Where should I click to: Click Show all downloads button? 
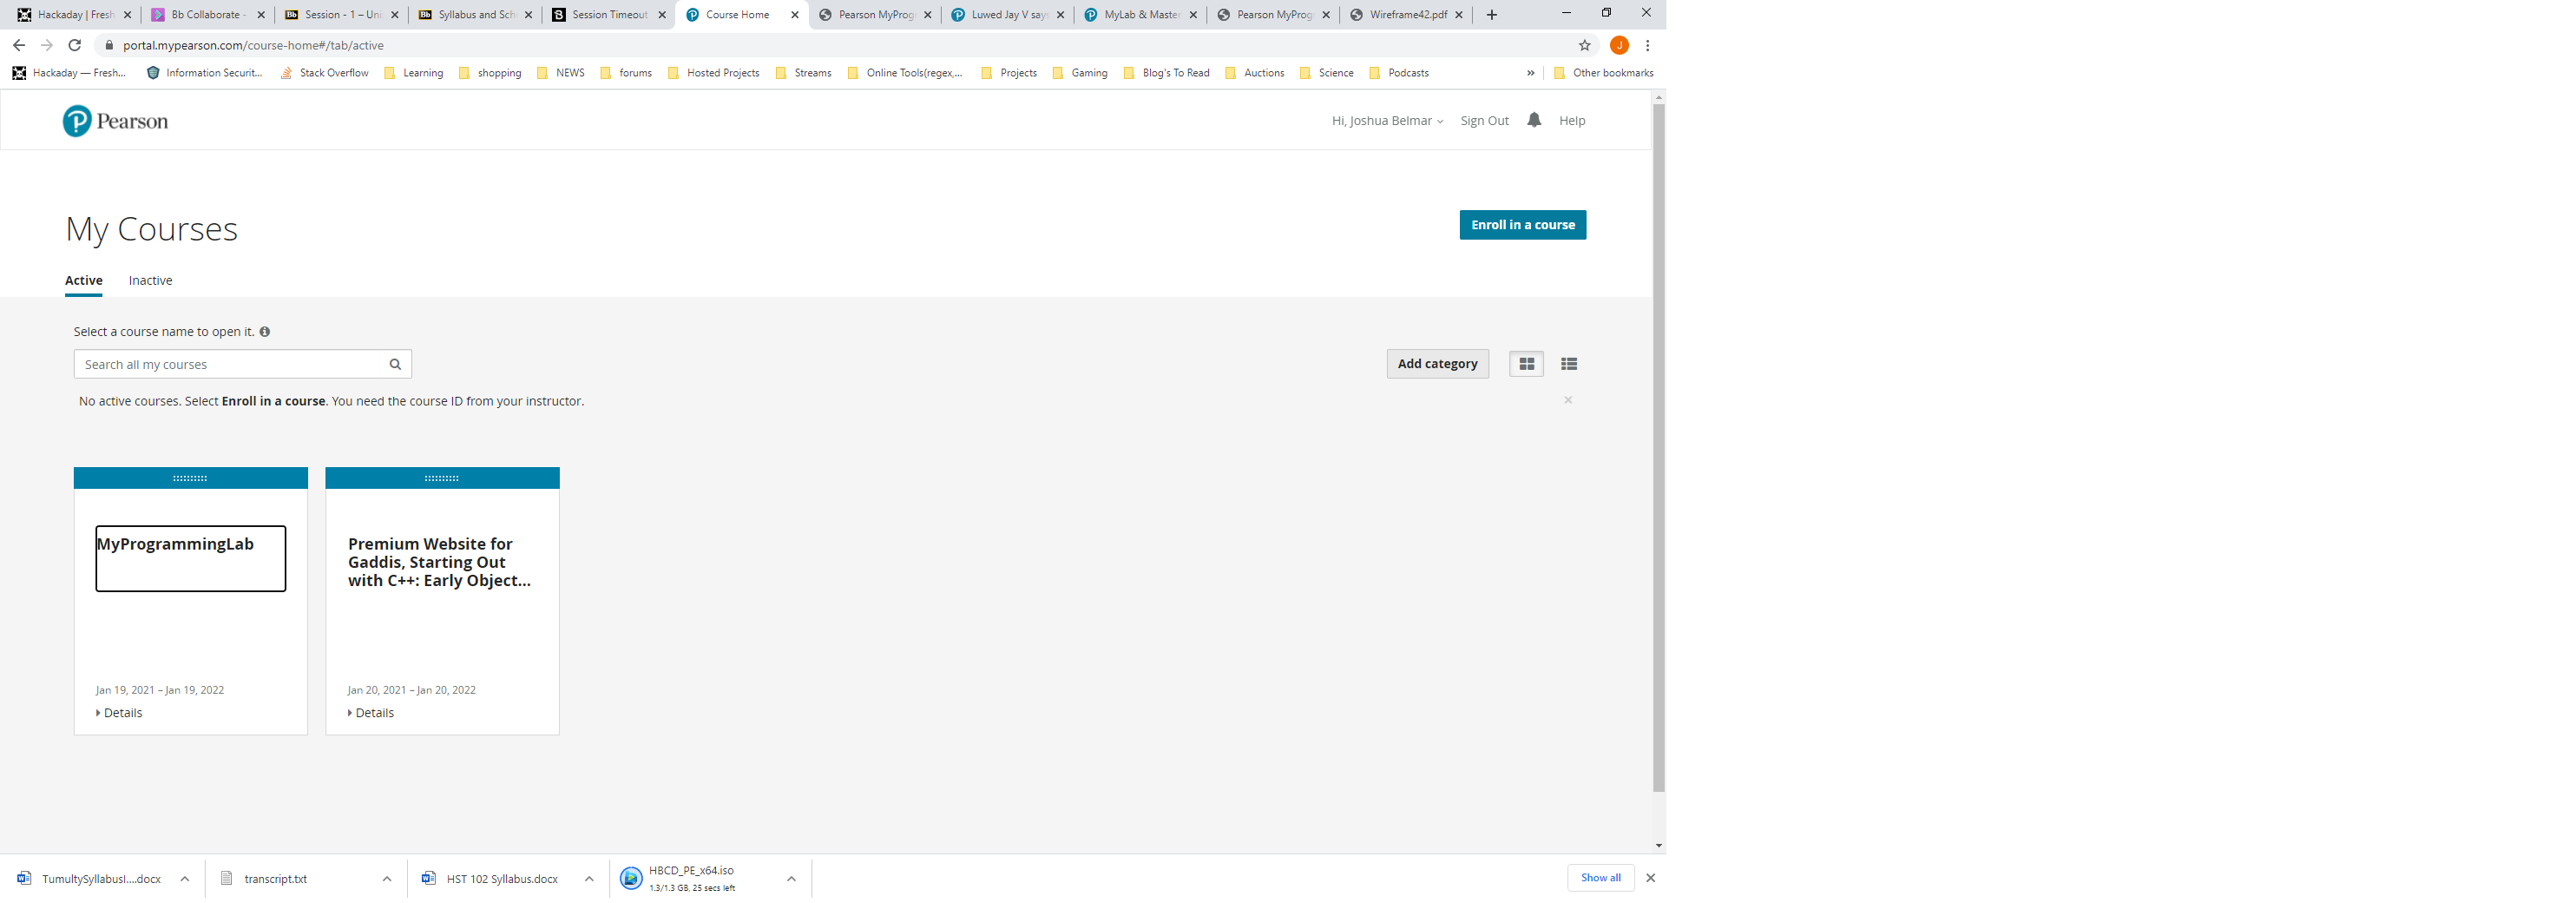[1600, 878]
